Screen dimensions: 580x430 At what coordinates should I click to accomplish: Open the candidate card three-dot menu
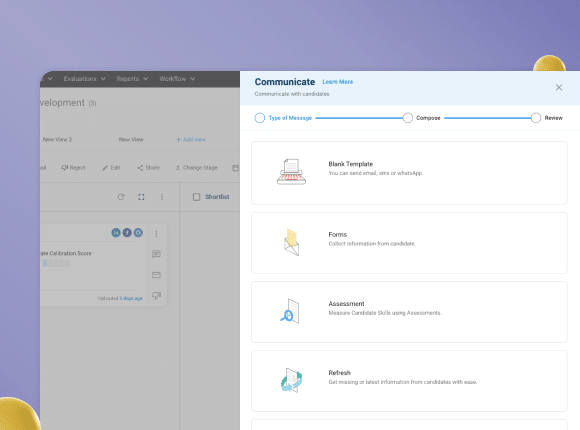(x=156, y=234)
